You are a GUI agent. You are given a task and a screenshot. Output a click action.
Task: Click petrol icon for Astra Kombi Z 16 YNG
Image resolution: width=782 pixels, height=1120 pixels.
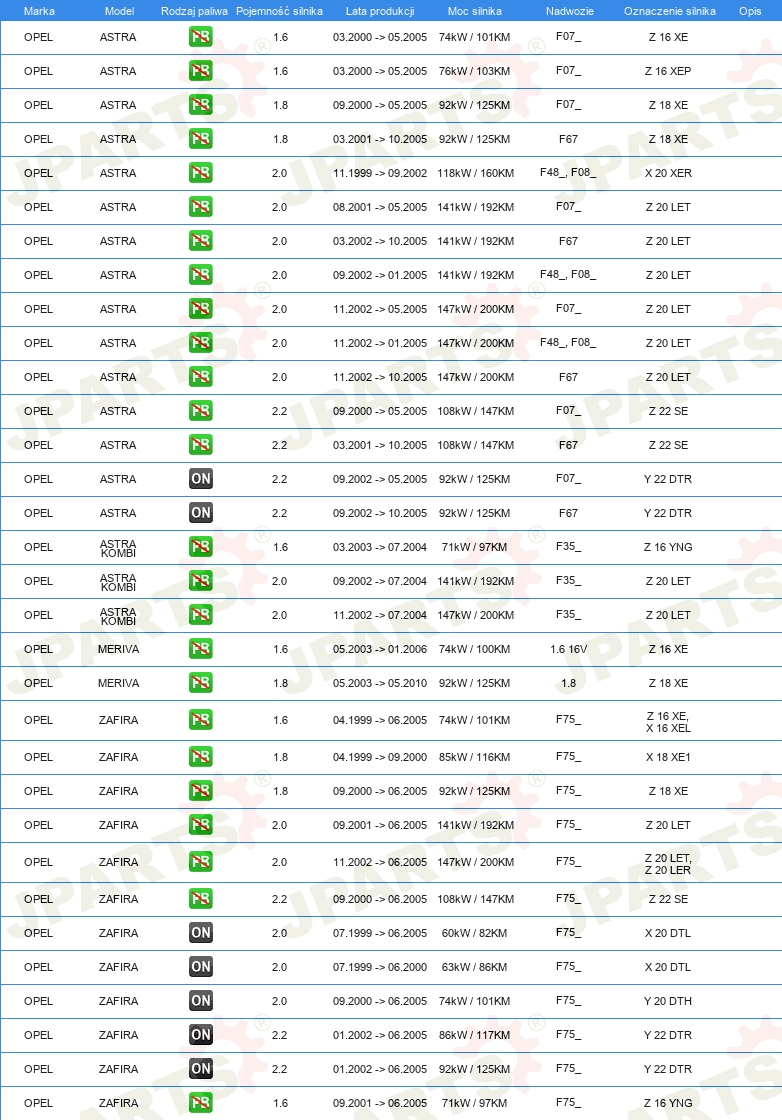click(201, 547)
